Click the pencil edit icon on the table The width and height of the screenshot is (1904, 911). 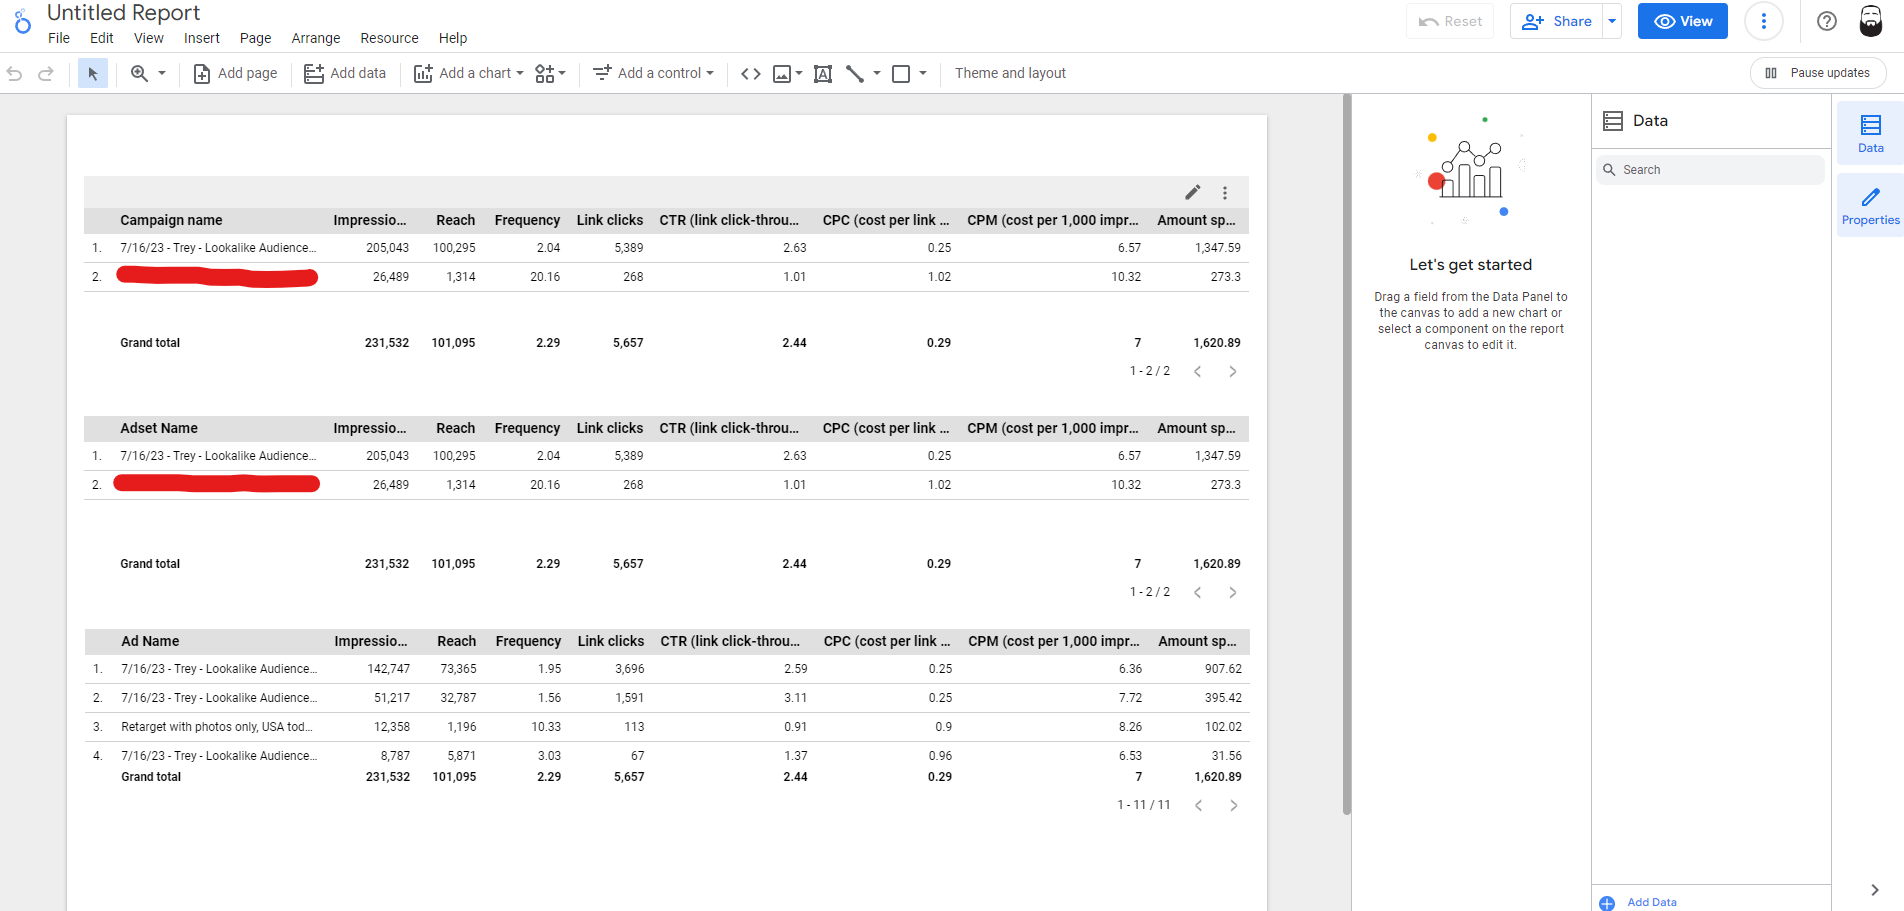coord(1192,192)
